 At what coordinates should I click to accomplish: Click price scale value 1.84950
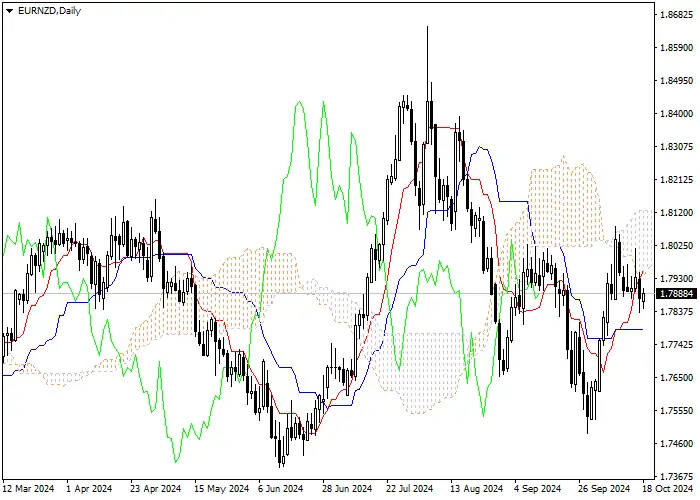click(x=676, y=81)
